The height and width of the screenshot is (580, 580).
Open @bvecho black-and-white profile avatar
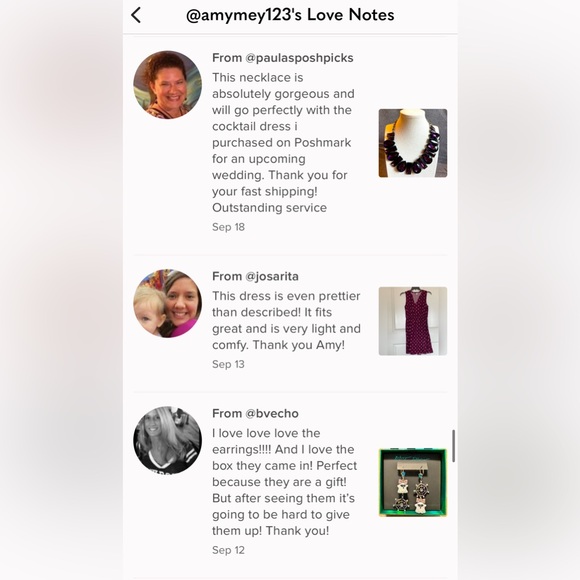[x=168, y=441]
